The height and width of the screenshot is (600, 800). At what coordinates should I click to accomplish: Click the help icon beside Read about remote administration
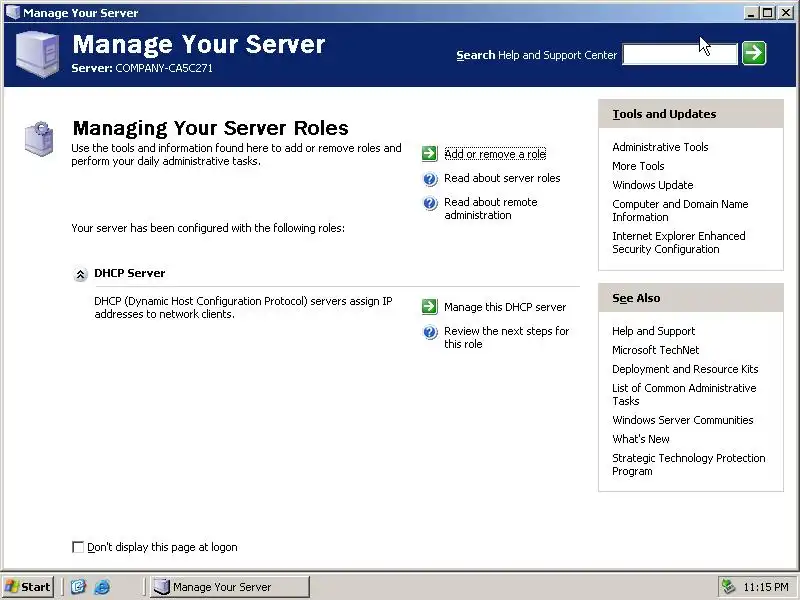point(430,203)
